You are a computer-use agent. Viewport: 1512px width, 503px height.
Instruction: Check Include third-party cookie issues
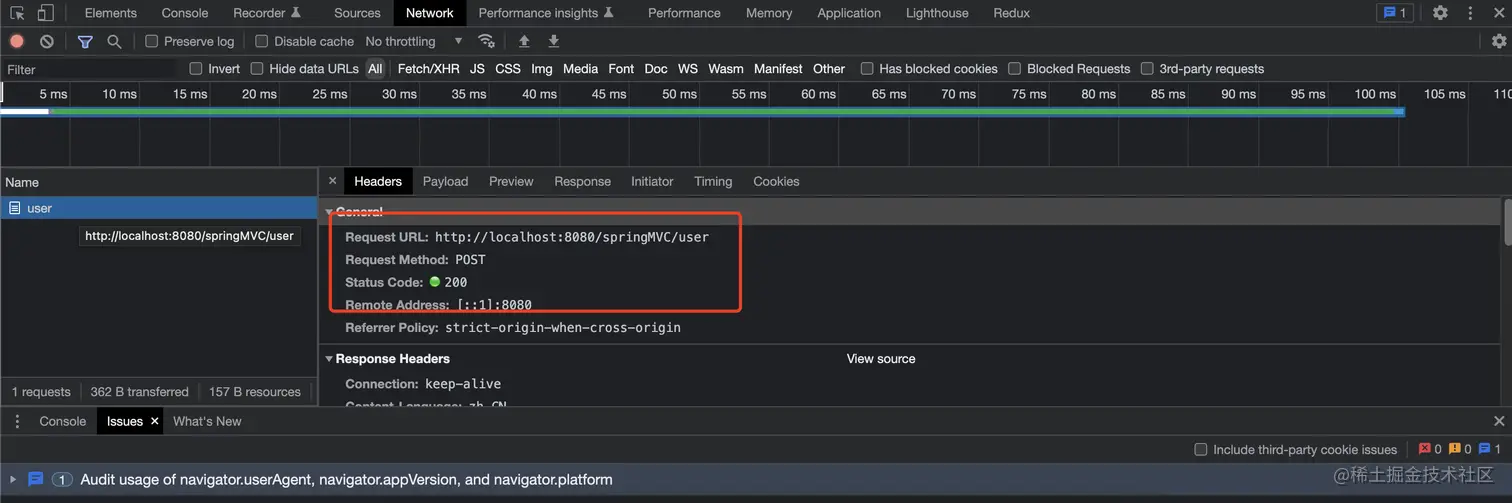(x=1201, y=449)
